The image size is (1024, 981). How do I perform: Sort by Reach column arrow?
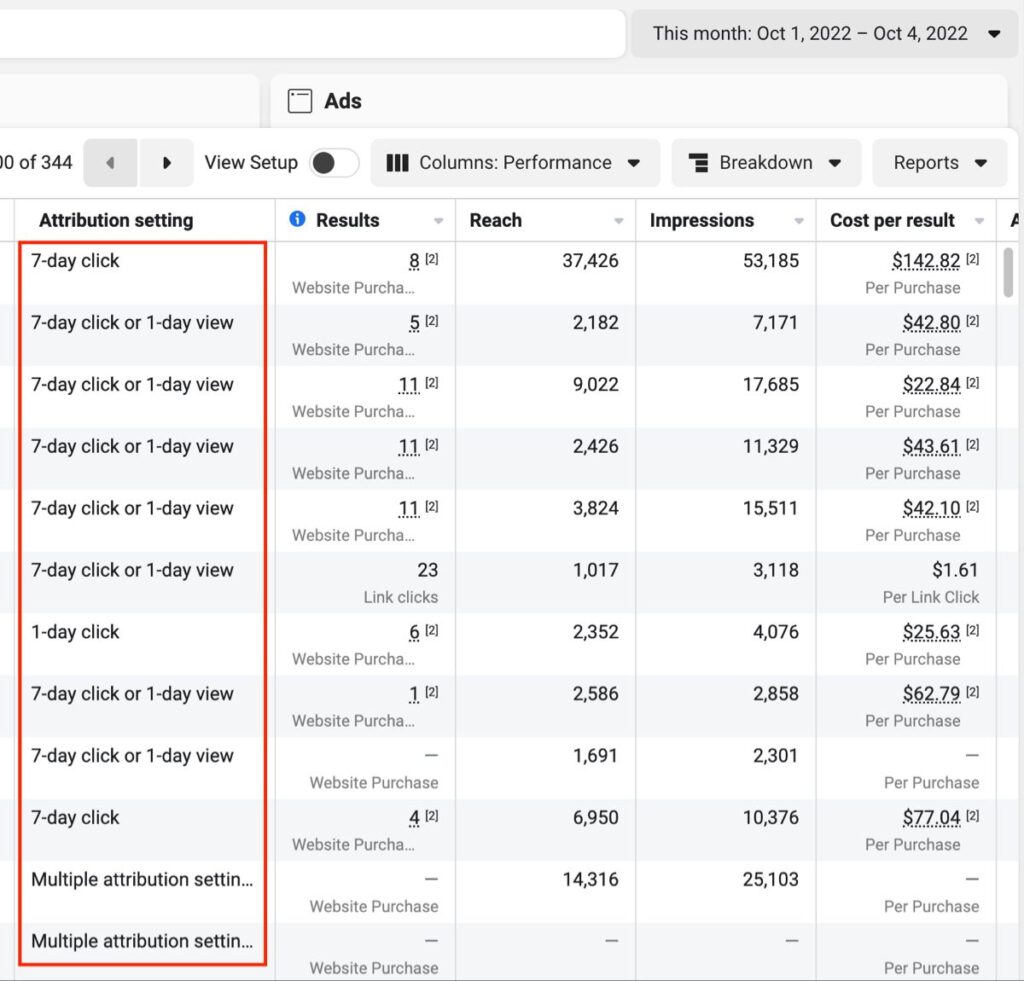(x=619, y=221)
